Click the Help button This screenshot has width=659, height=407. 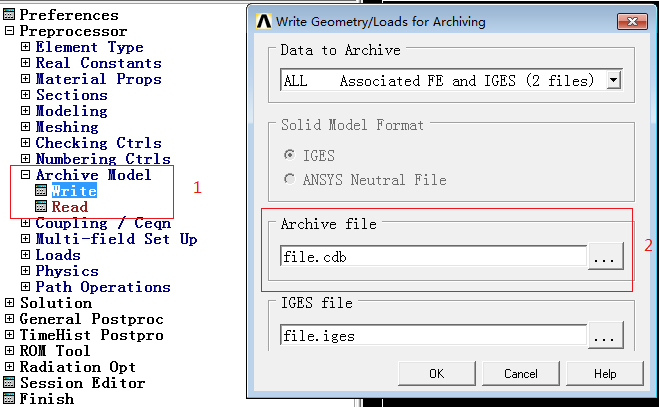pos(605,373)
